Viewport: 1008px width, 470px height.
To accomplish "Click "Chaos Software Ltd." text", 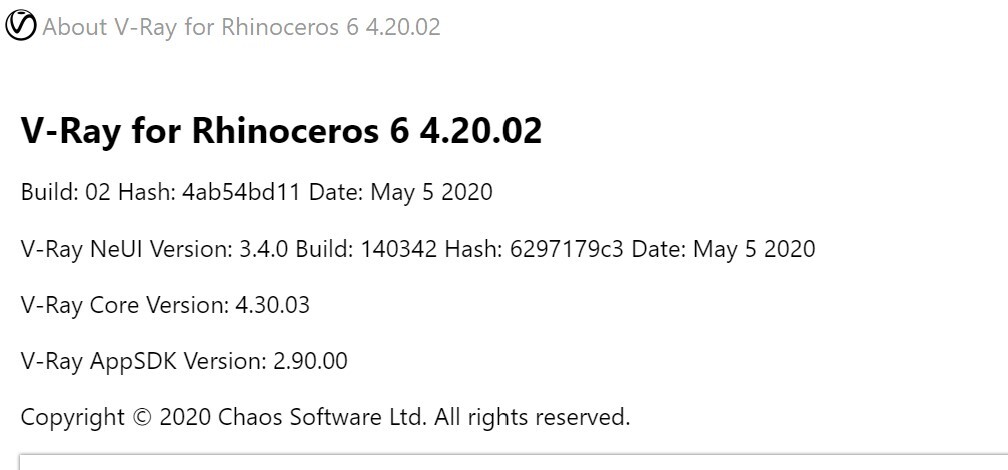I will click(x=323, y=418).
